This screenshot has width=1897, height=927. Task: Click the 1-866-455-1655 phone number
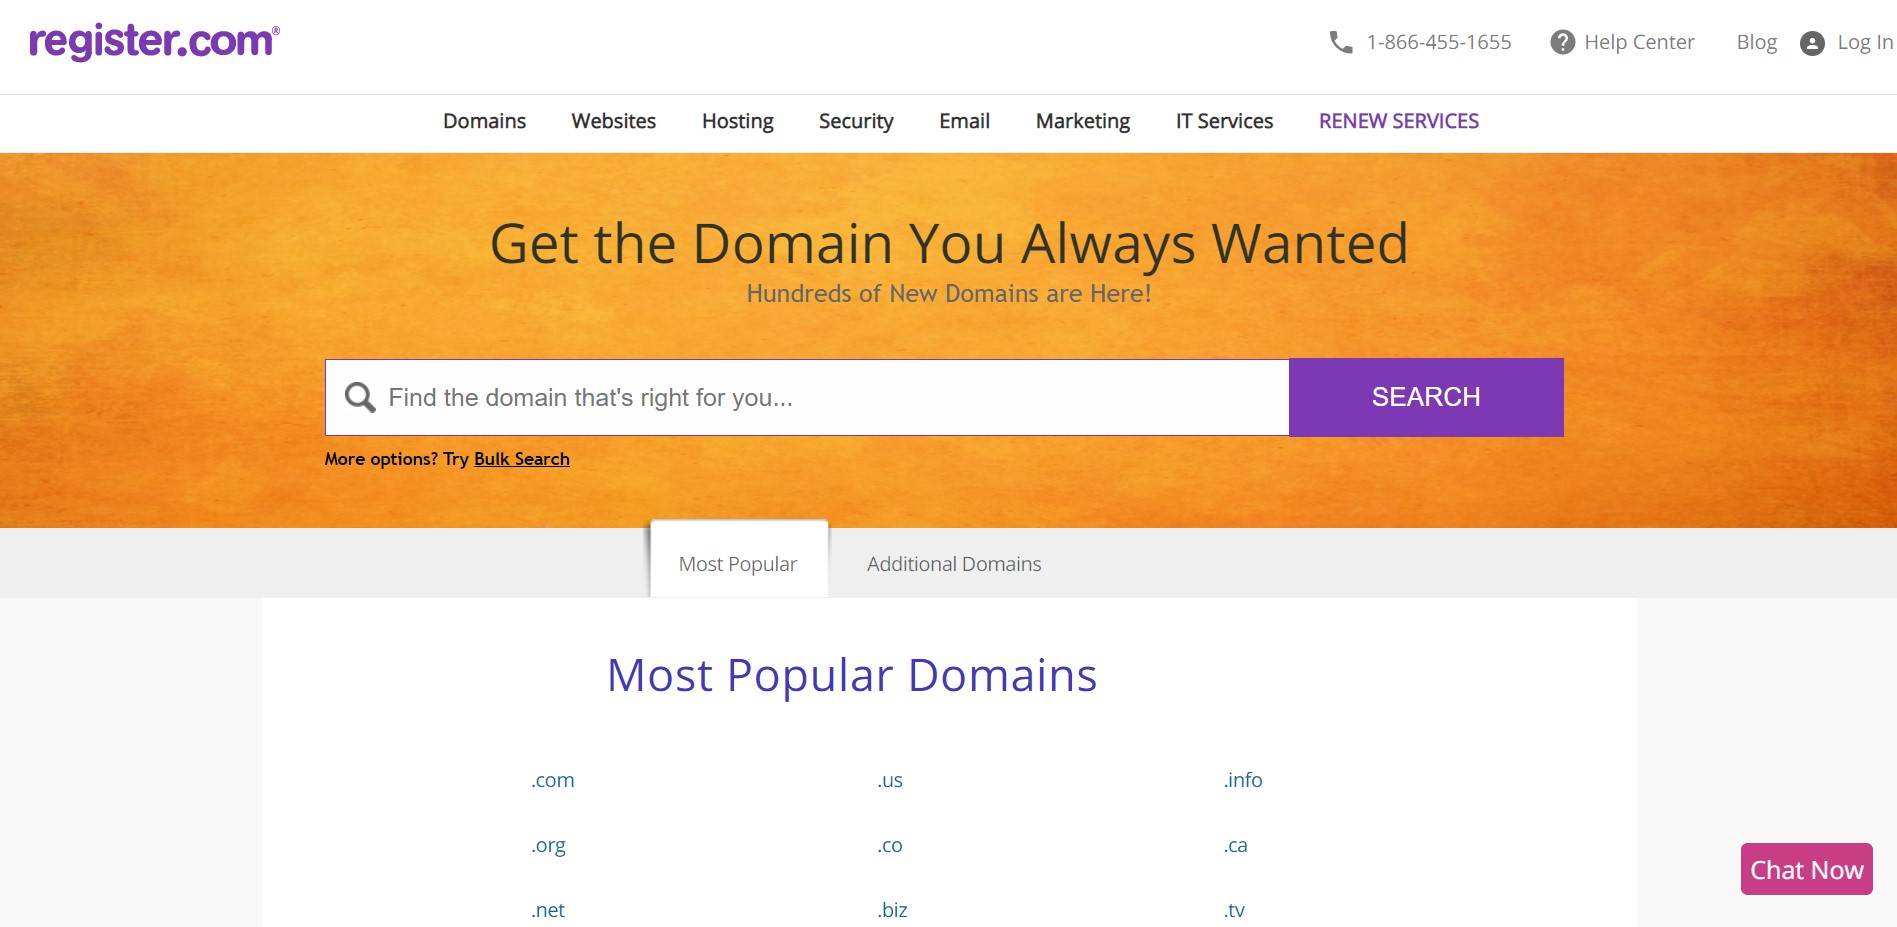[1439, 42]
